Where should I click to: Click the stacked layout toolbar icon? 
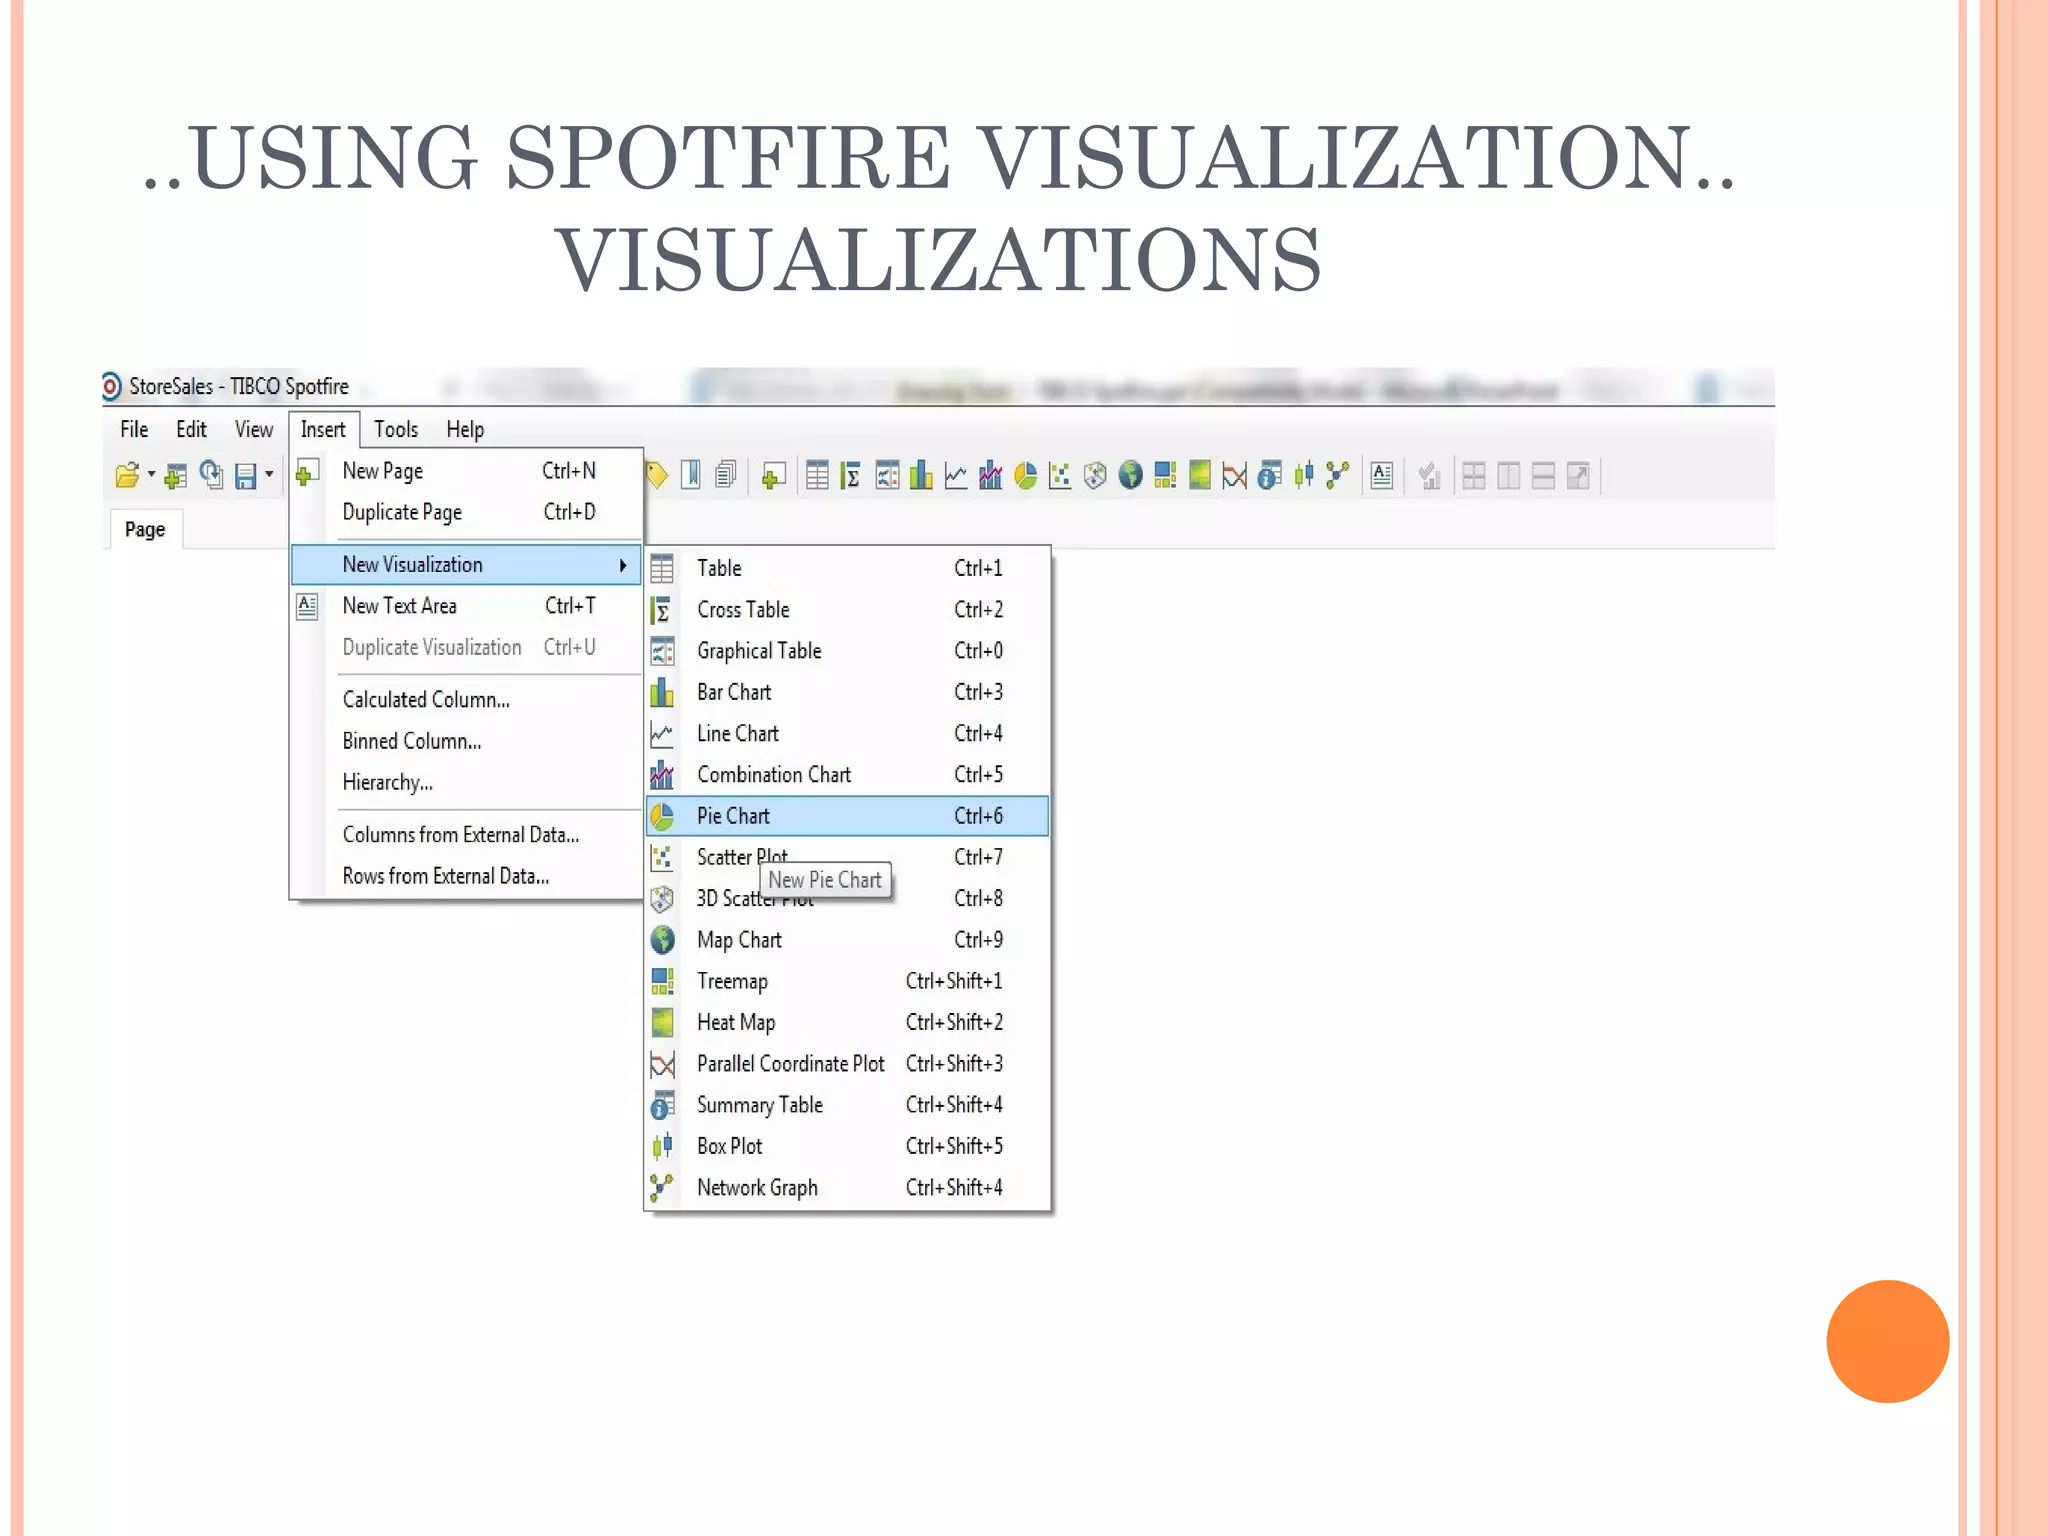(1544, 476)
